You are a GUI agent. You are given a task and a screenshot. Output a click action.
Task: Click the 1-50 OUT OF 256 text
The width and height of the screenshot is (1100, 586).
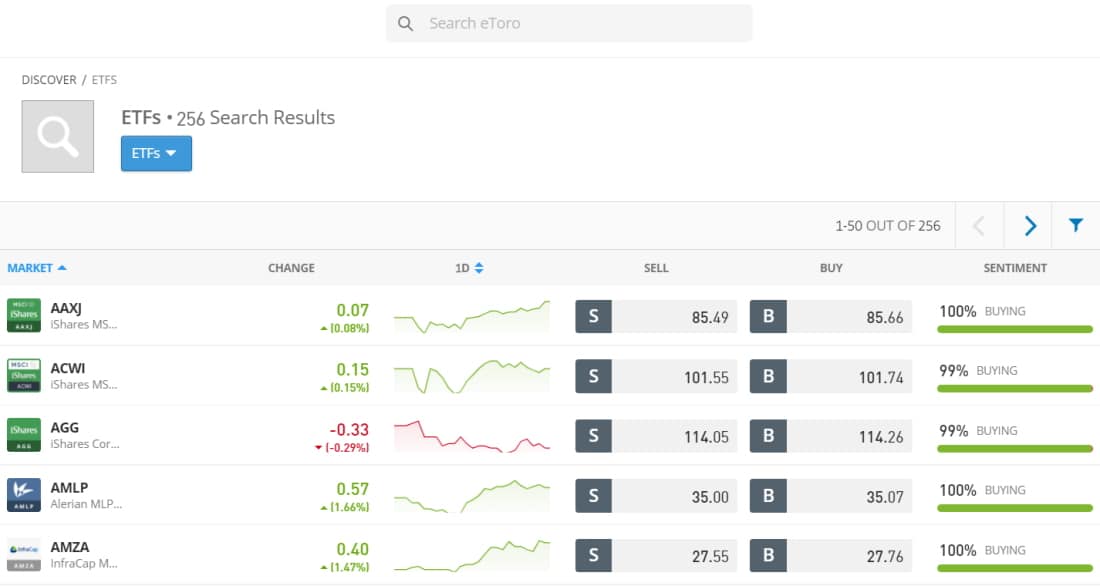pos(887,226)
